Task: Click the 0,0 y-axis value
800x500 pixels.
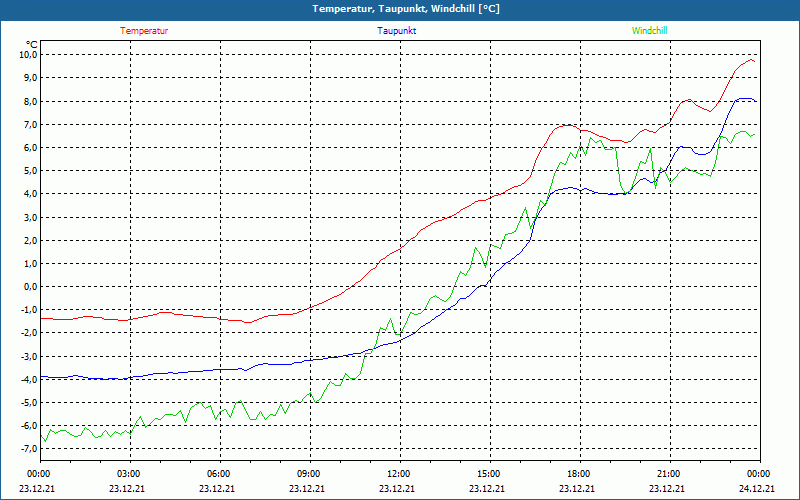Action: [x=30, y=286]
